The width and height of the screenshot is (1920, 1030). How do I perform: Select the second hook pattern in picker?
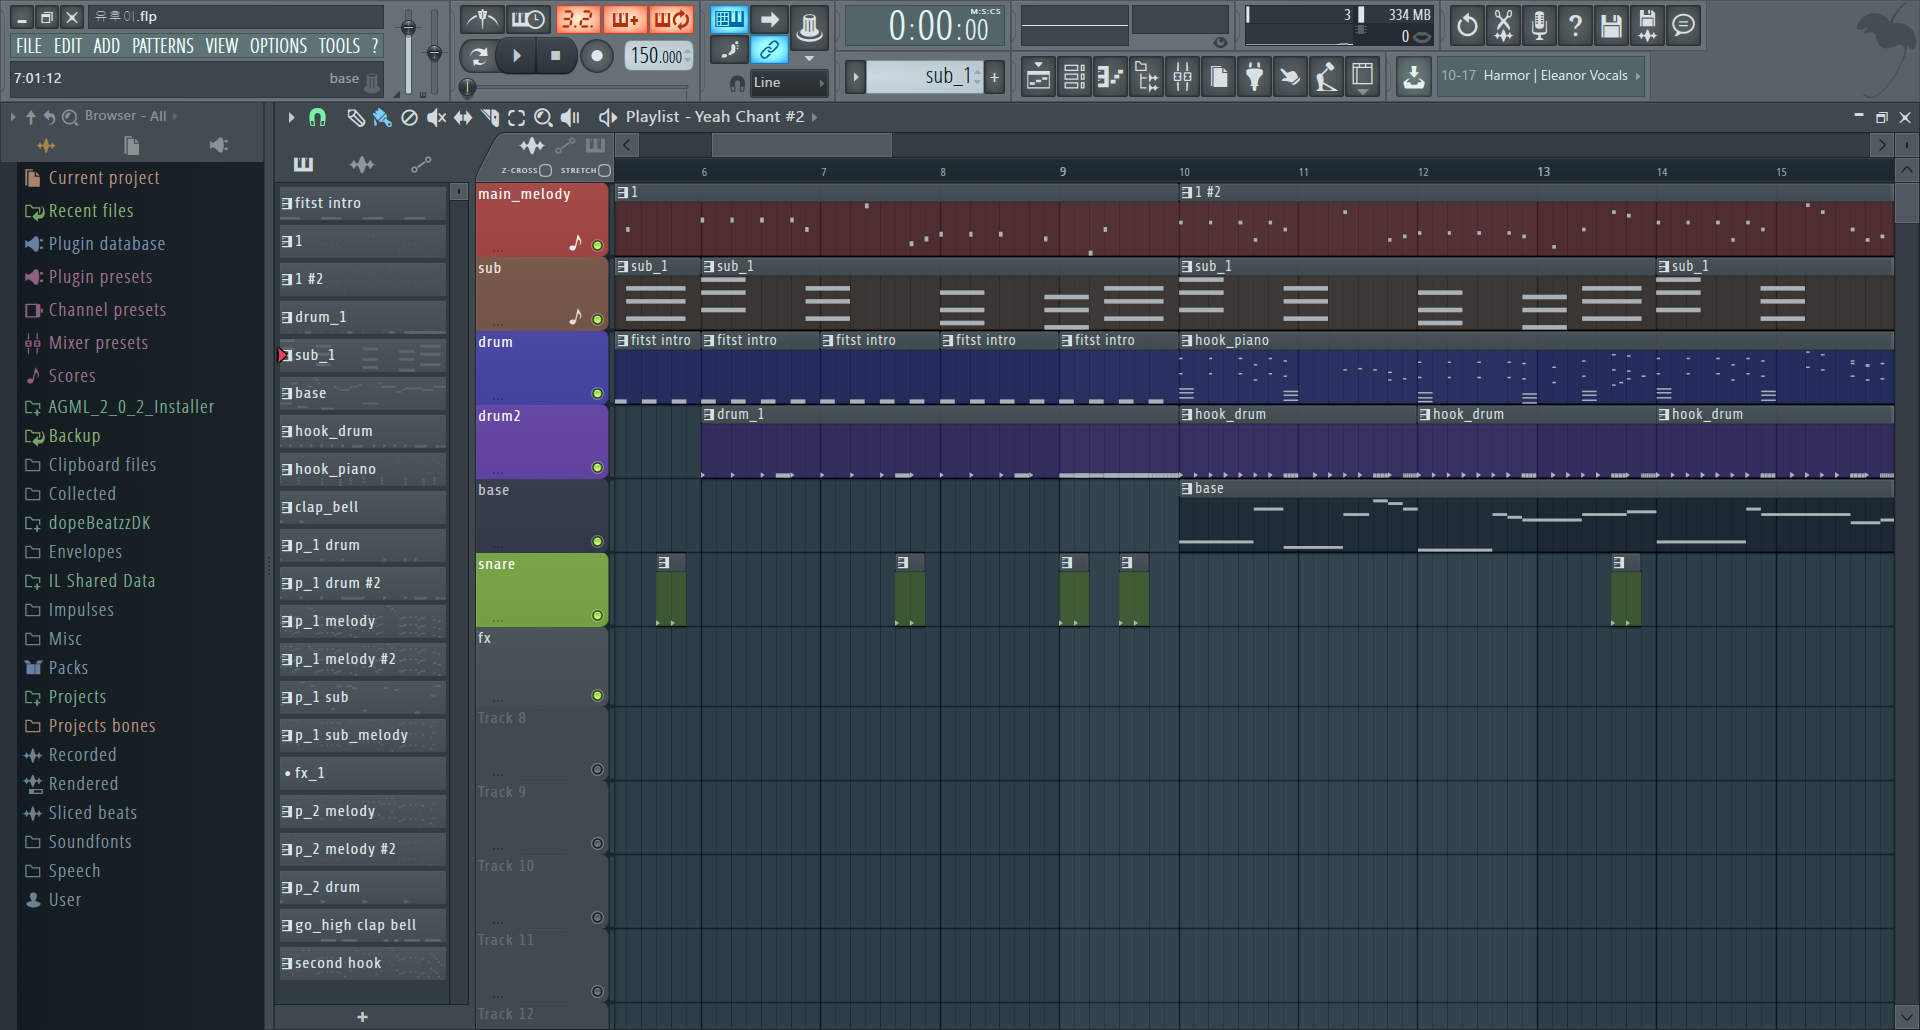coord(362,963)
